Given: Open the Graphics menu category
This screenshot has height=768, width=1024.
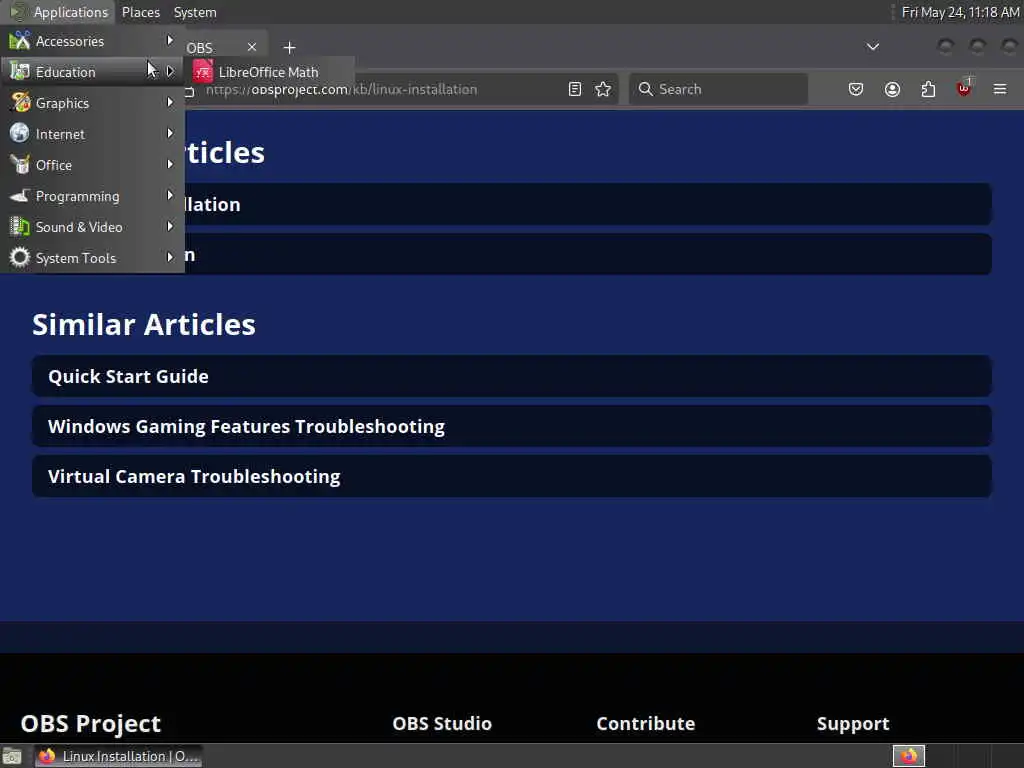Looking at the screenshot, I should point(92,103).
